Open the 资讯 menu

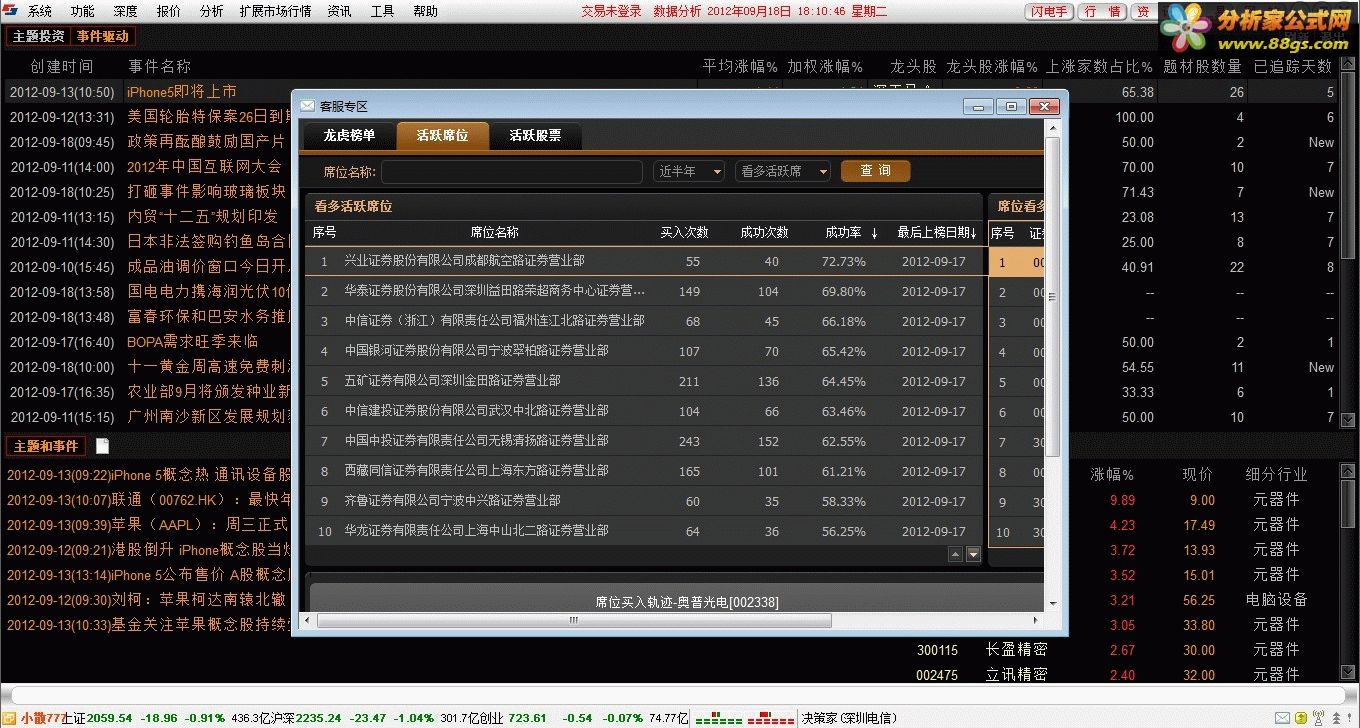click(x=340, y=12)
